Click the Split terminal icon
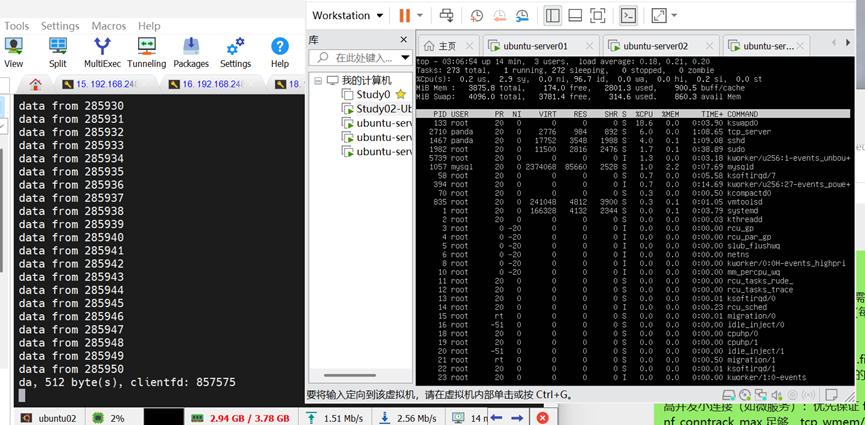 click(x=58, y=52)
